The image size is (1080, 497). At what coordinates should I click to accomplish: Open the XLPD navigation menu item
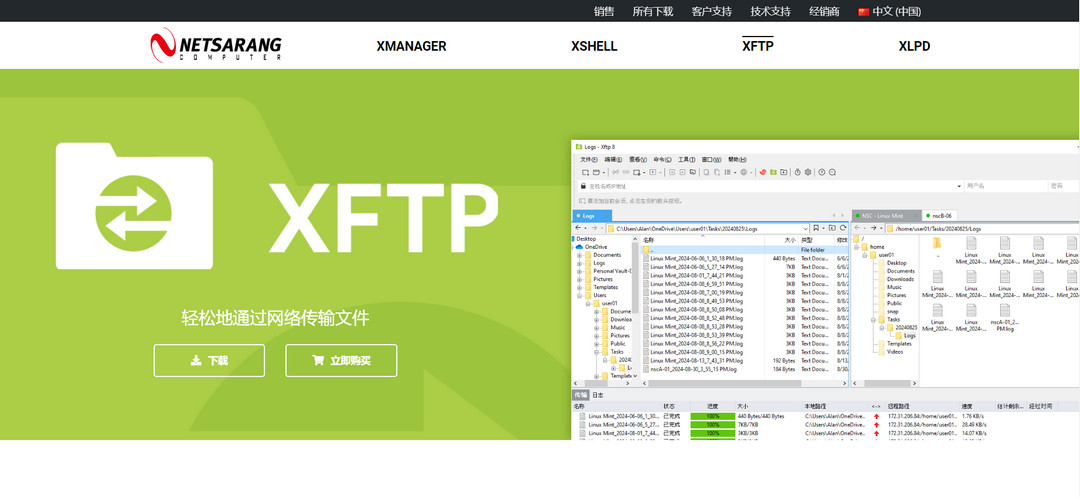[x=914, y=46]
